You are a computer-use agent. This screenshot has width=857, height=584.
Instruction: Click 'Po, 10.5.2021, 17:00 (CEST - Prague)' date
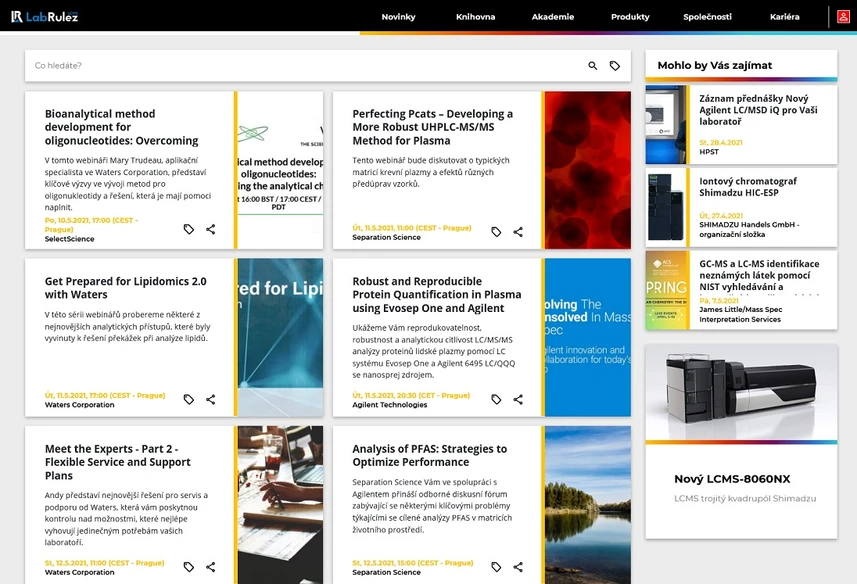(x=91, y=225)
